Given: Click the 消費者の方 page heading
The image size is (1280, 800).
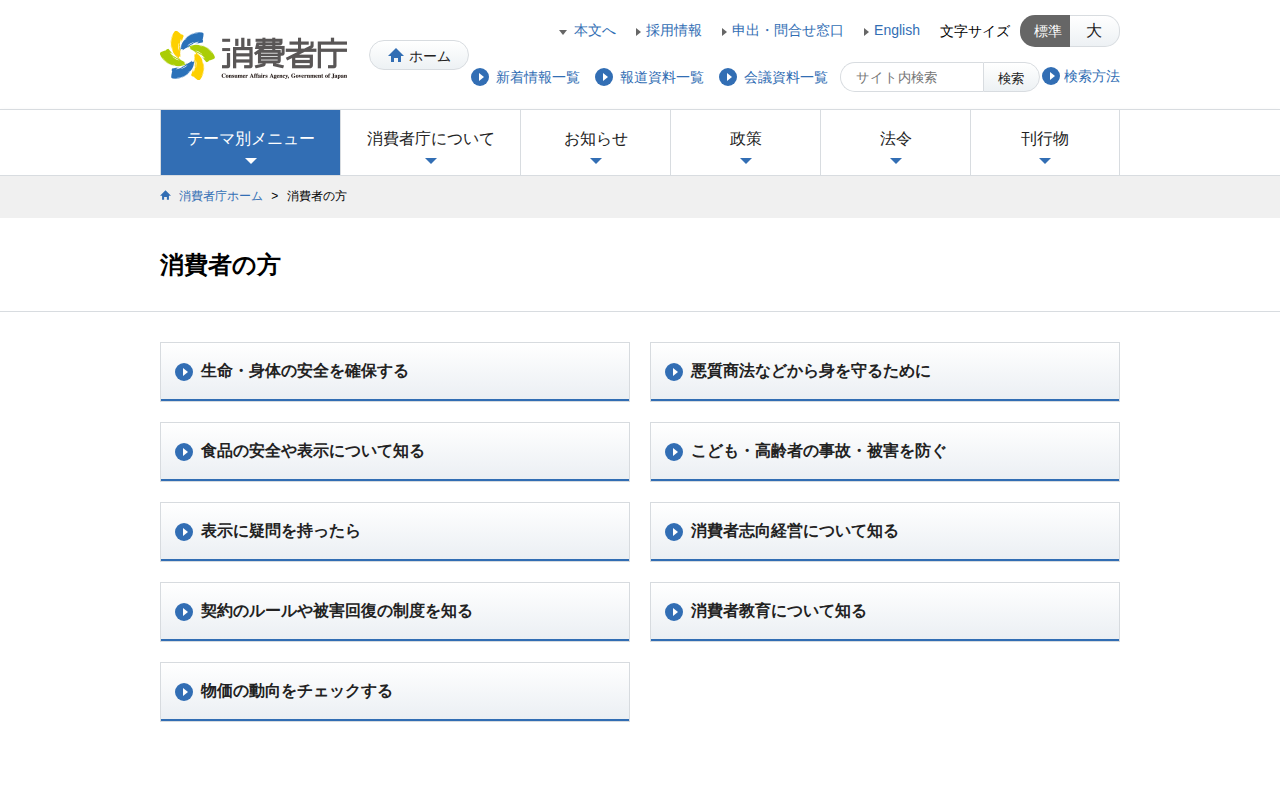Looking at the screenshot, I should coord(220,265).
